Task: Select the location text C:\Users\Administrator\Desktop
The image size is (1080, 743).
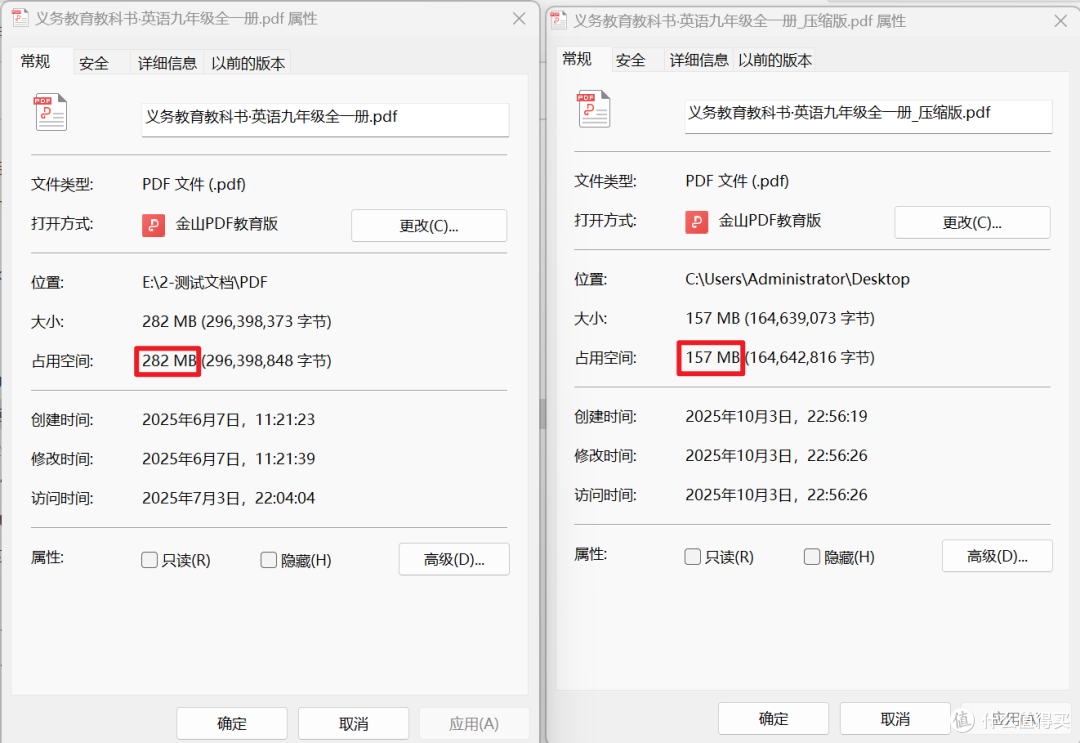Action: [x=798, y=279]
